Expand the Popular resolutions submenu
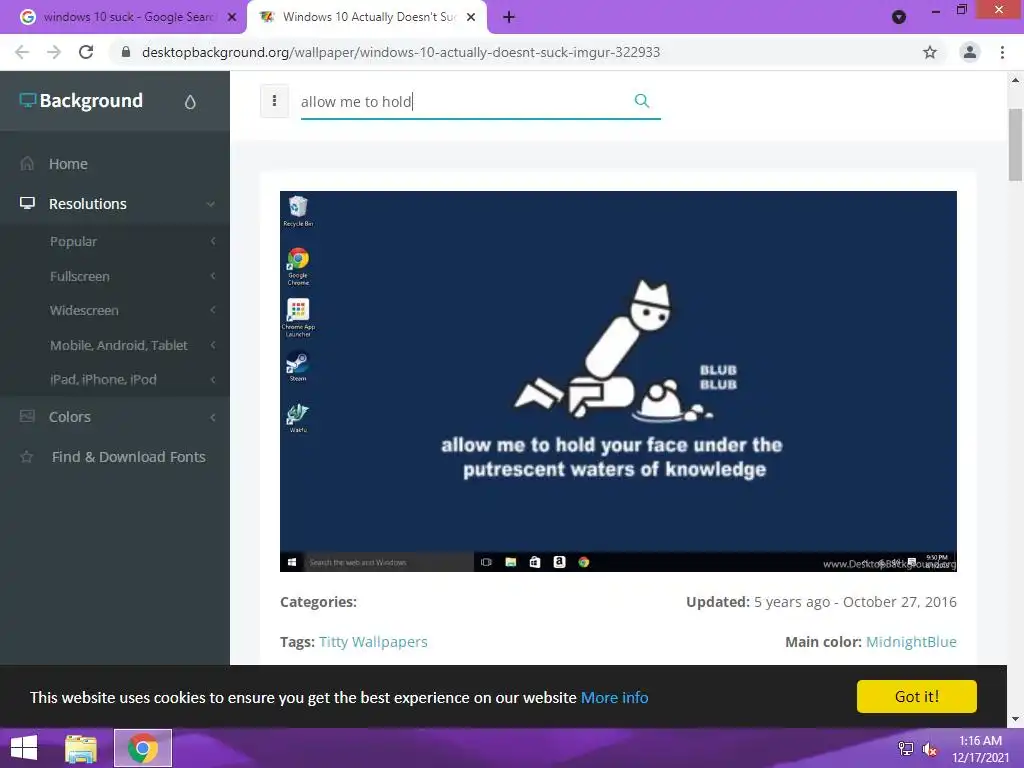The width and height of the screenshot is (1024, 768). click(115, 242)
